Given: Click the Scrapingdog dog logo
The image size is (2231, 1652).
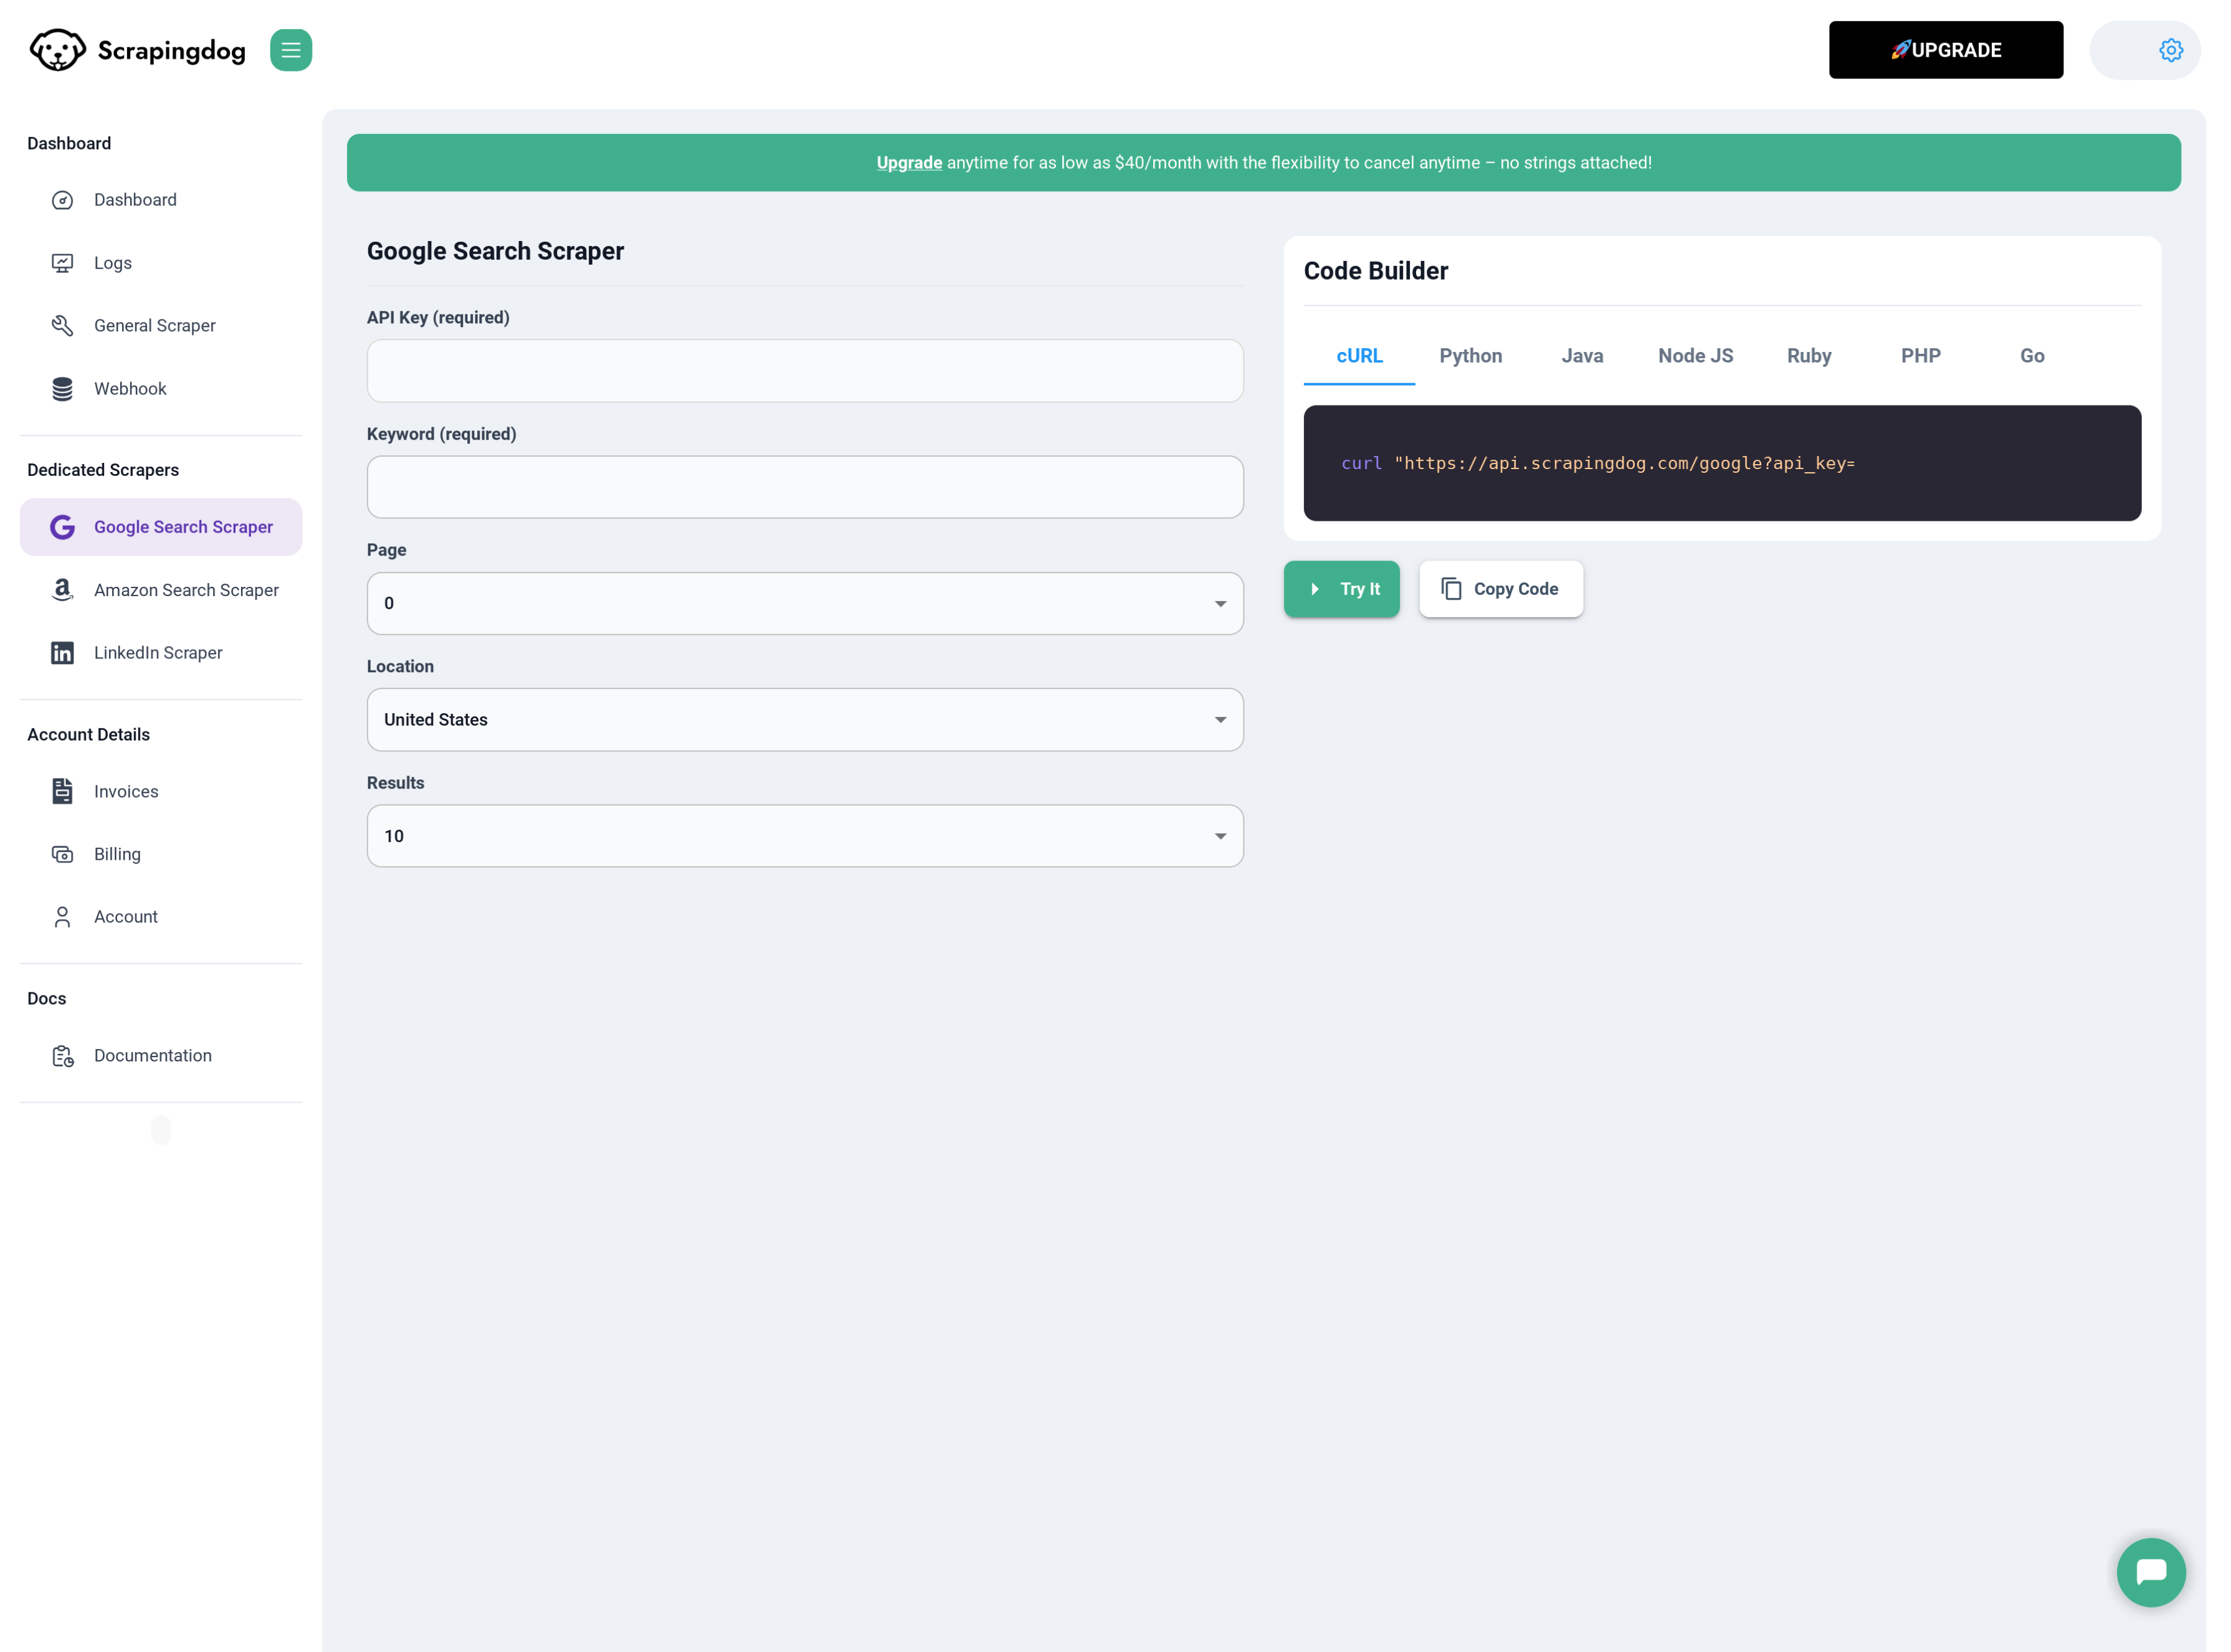Looking at the screenshot, I should pyautogui.click(x=57, y=50).
